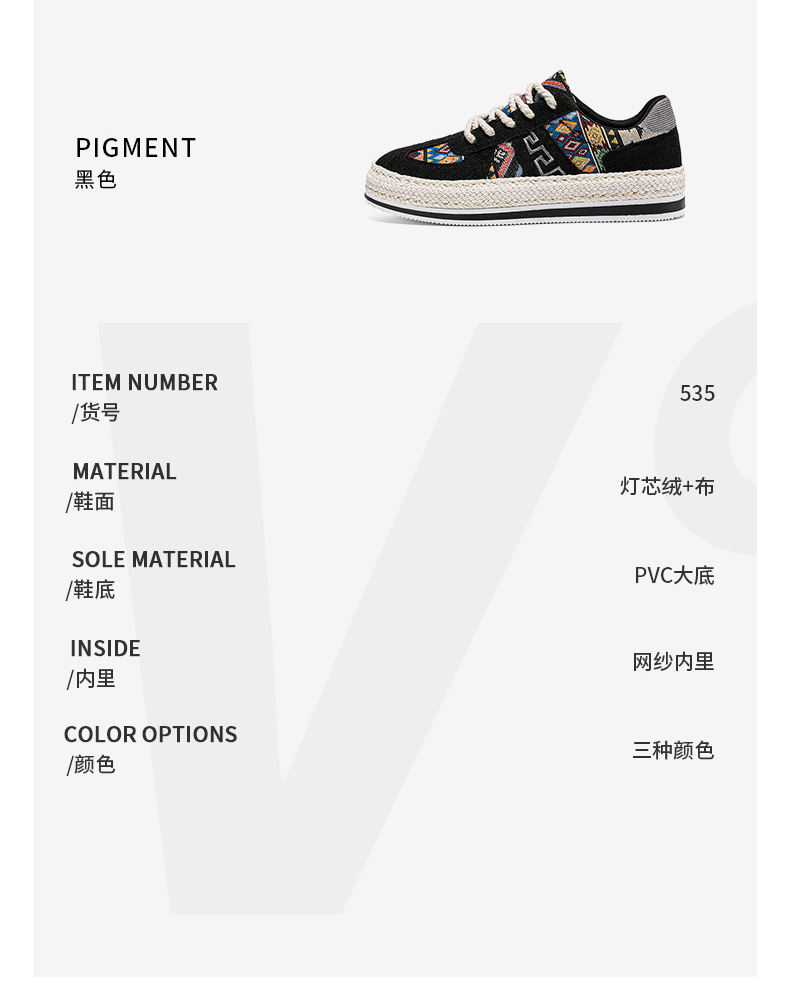The width and height of the screenshot is (790, 1000).
Task: Click the /内里 sublabel
Action: tap(91, 679)
